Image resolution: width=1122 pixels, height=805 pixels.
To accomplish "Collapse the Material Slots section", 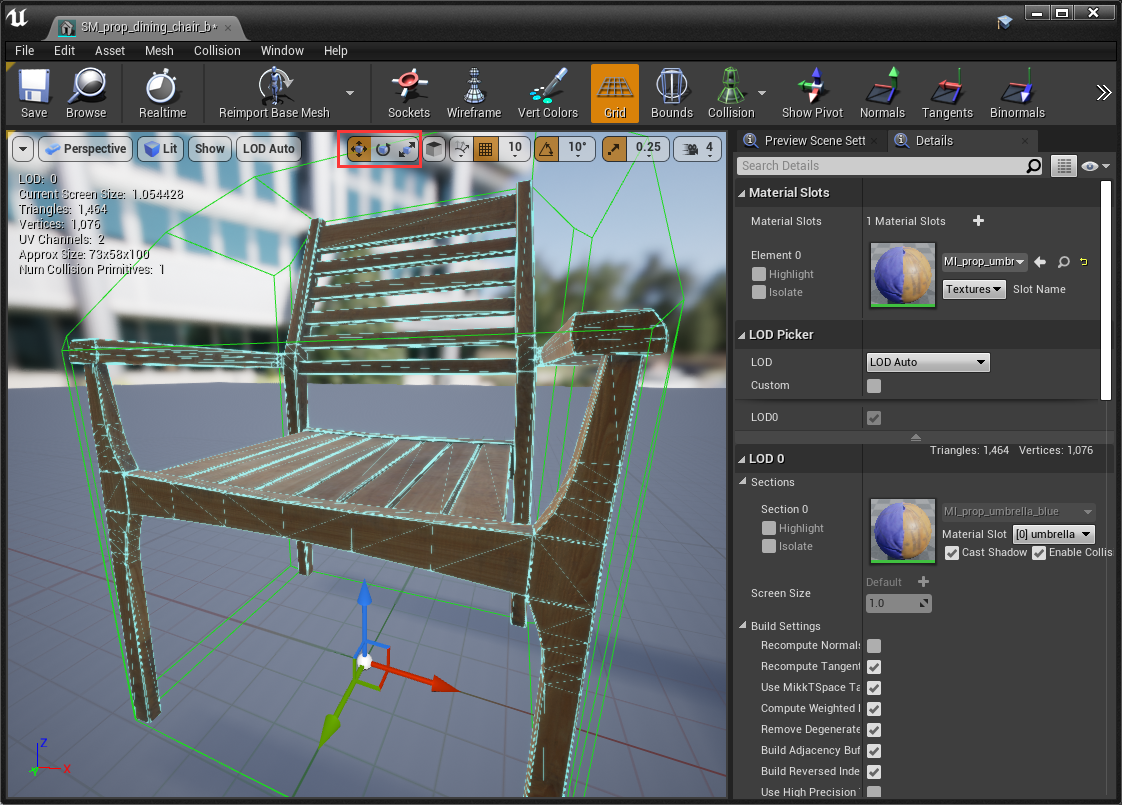I will (742, 193).
